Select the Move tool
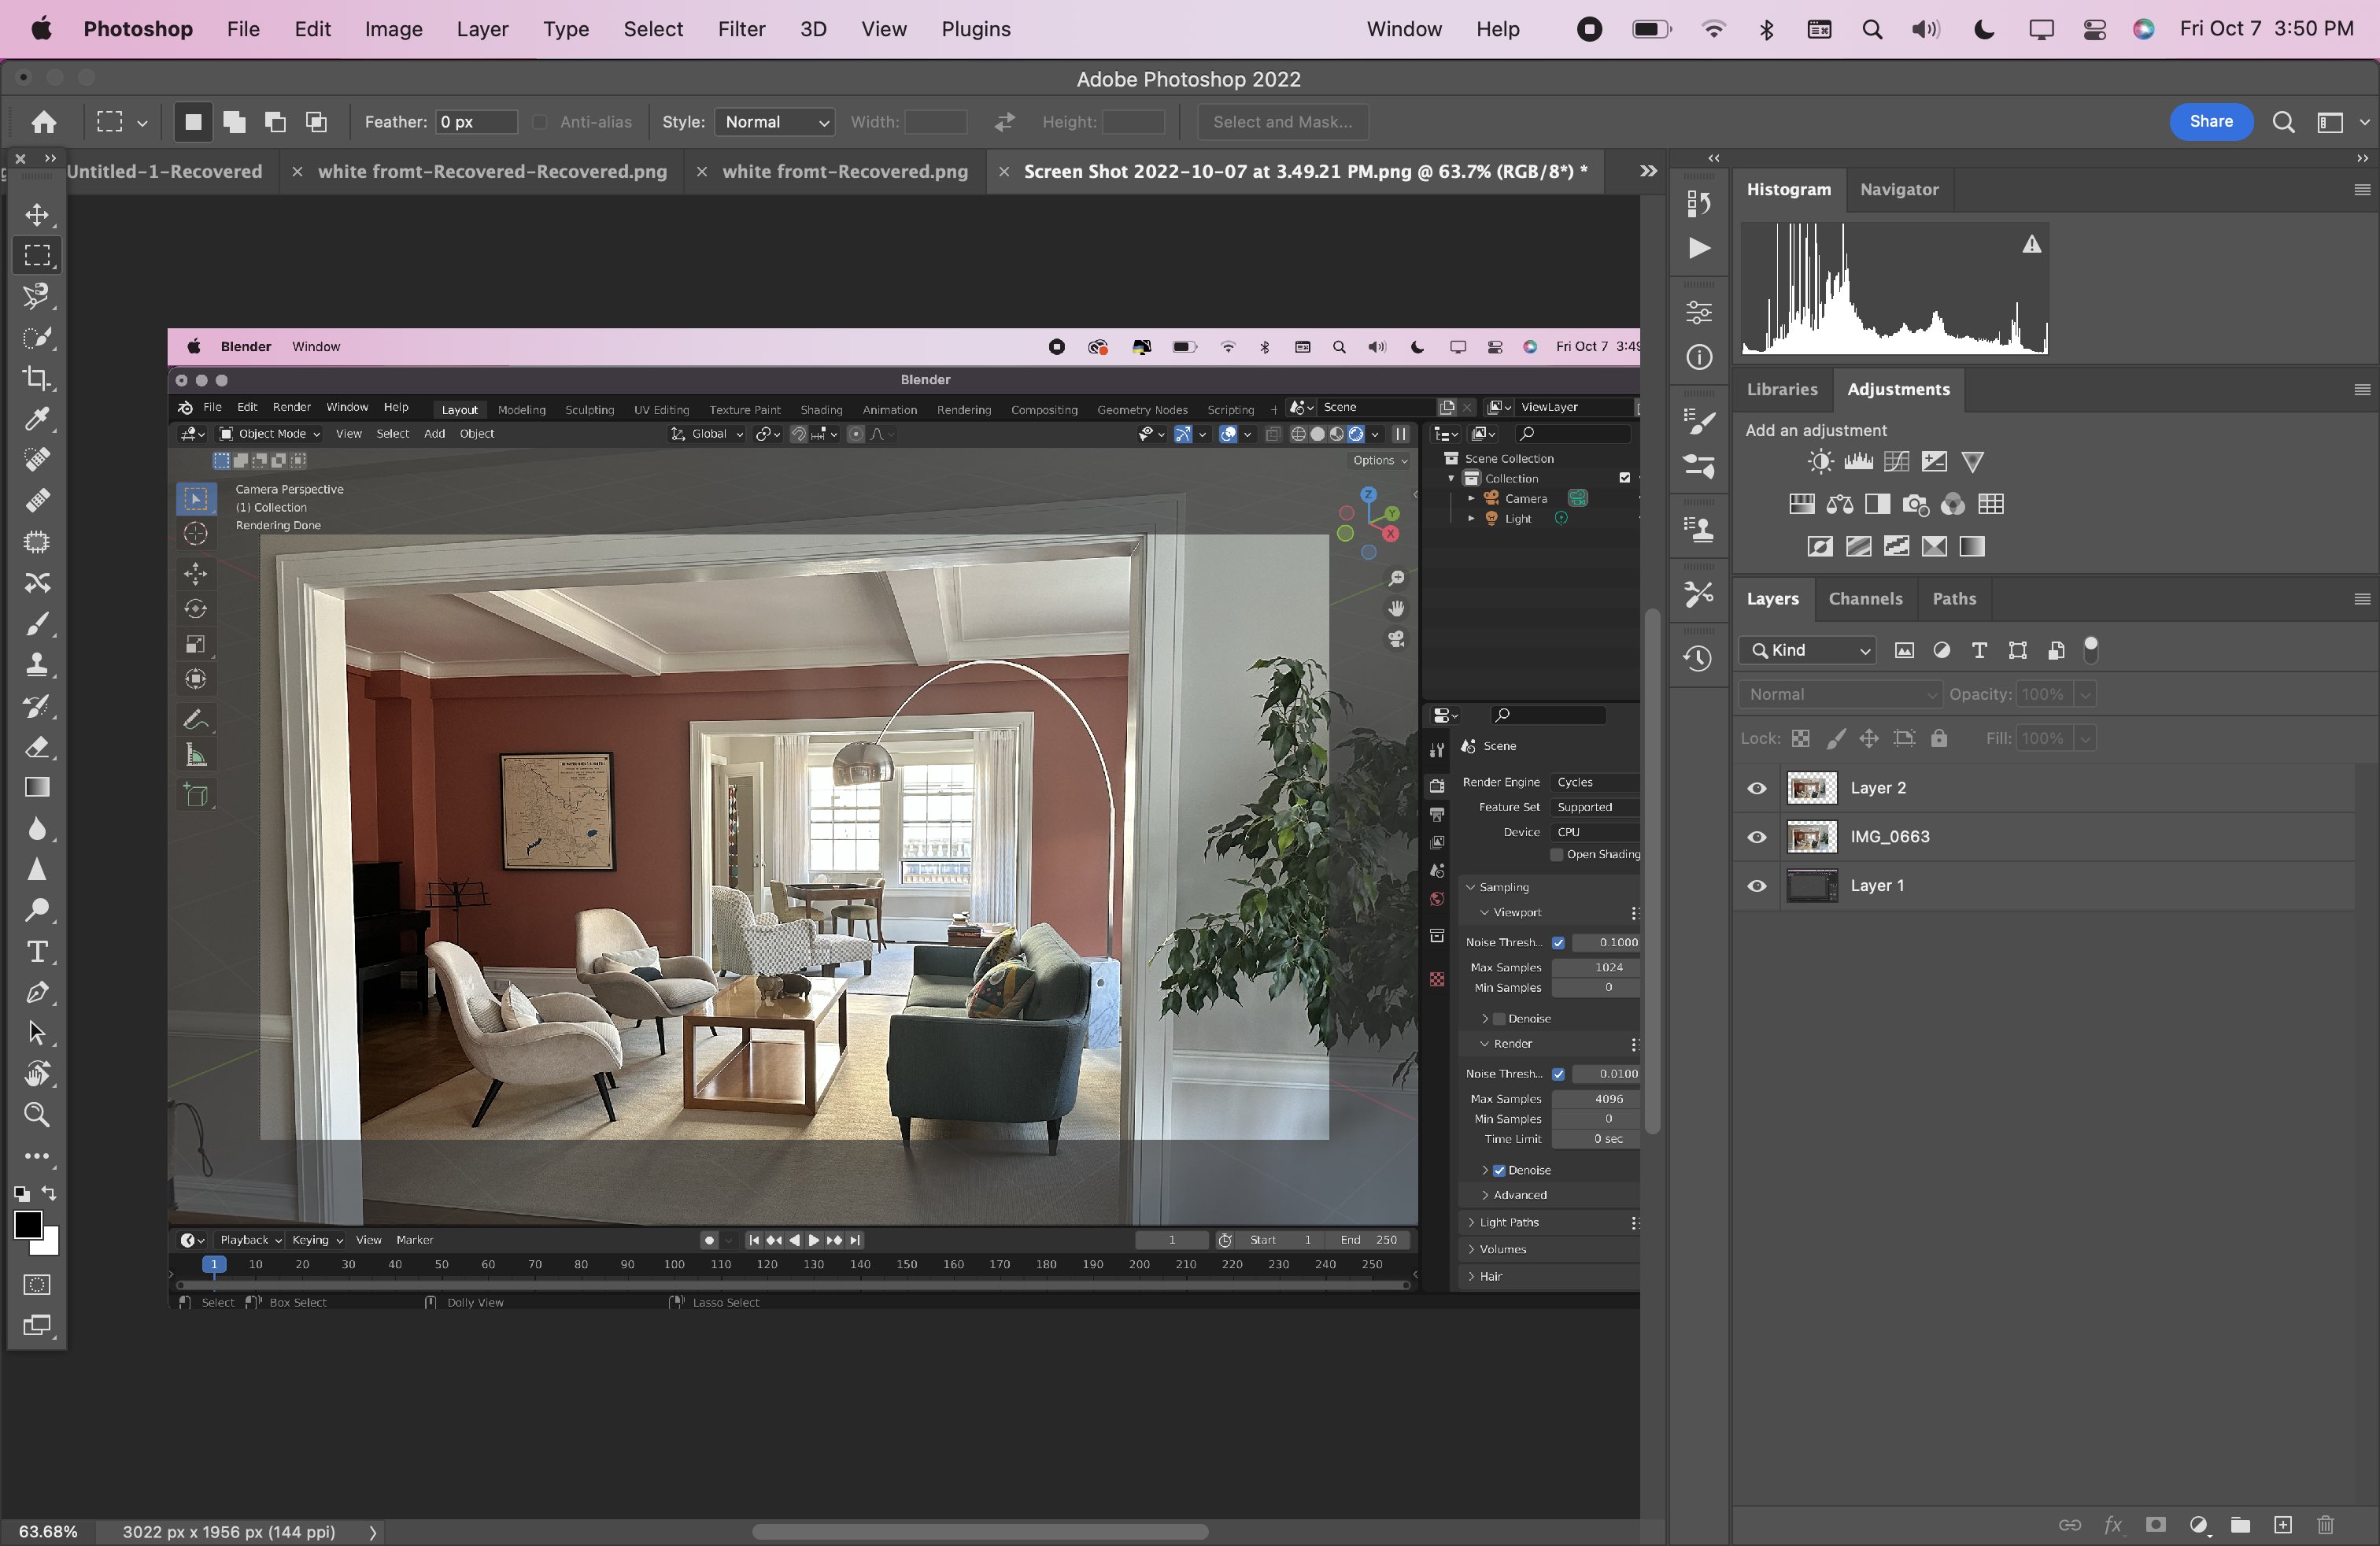Image resolution: width=2380 pixels, height=1546 pixels. point(37,215)
